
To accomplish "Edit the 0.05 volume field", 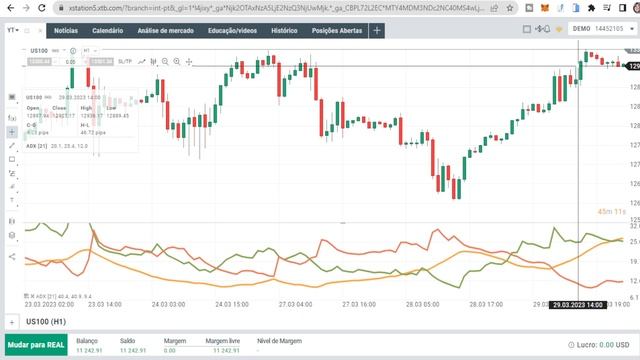I will pos(71,62).
